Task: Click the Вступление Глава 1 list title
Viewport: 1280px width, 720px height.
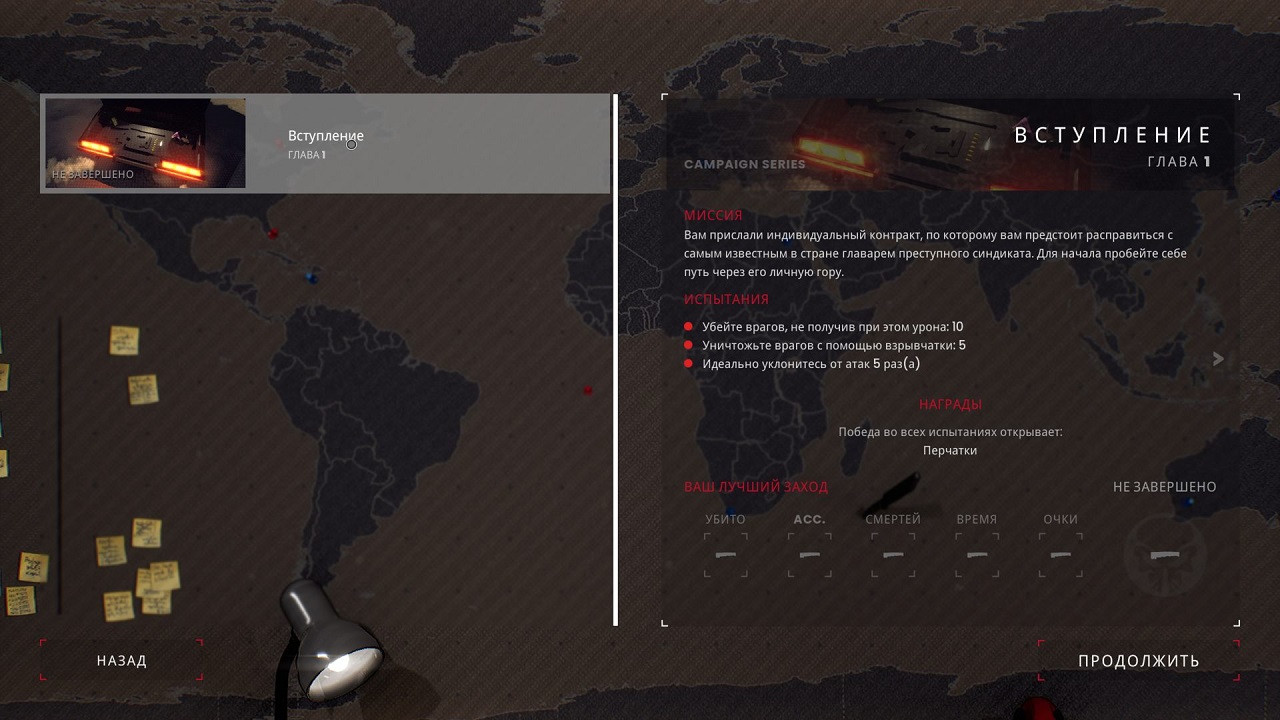Action: (x=325, y=143)
